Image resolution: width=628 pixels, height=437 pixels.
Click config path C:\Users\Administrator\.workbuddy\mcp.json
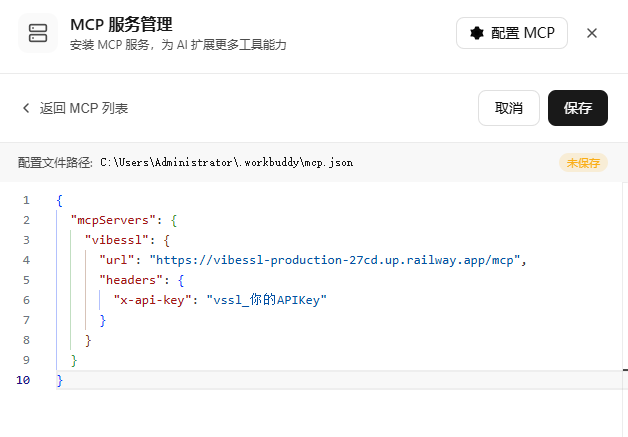pos(227,163)
